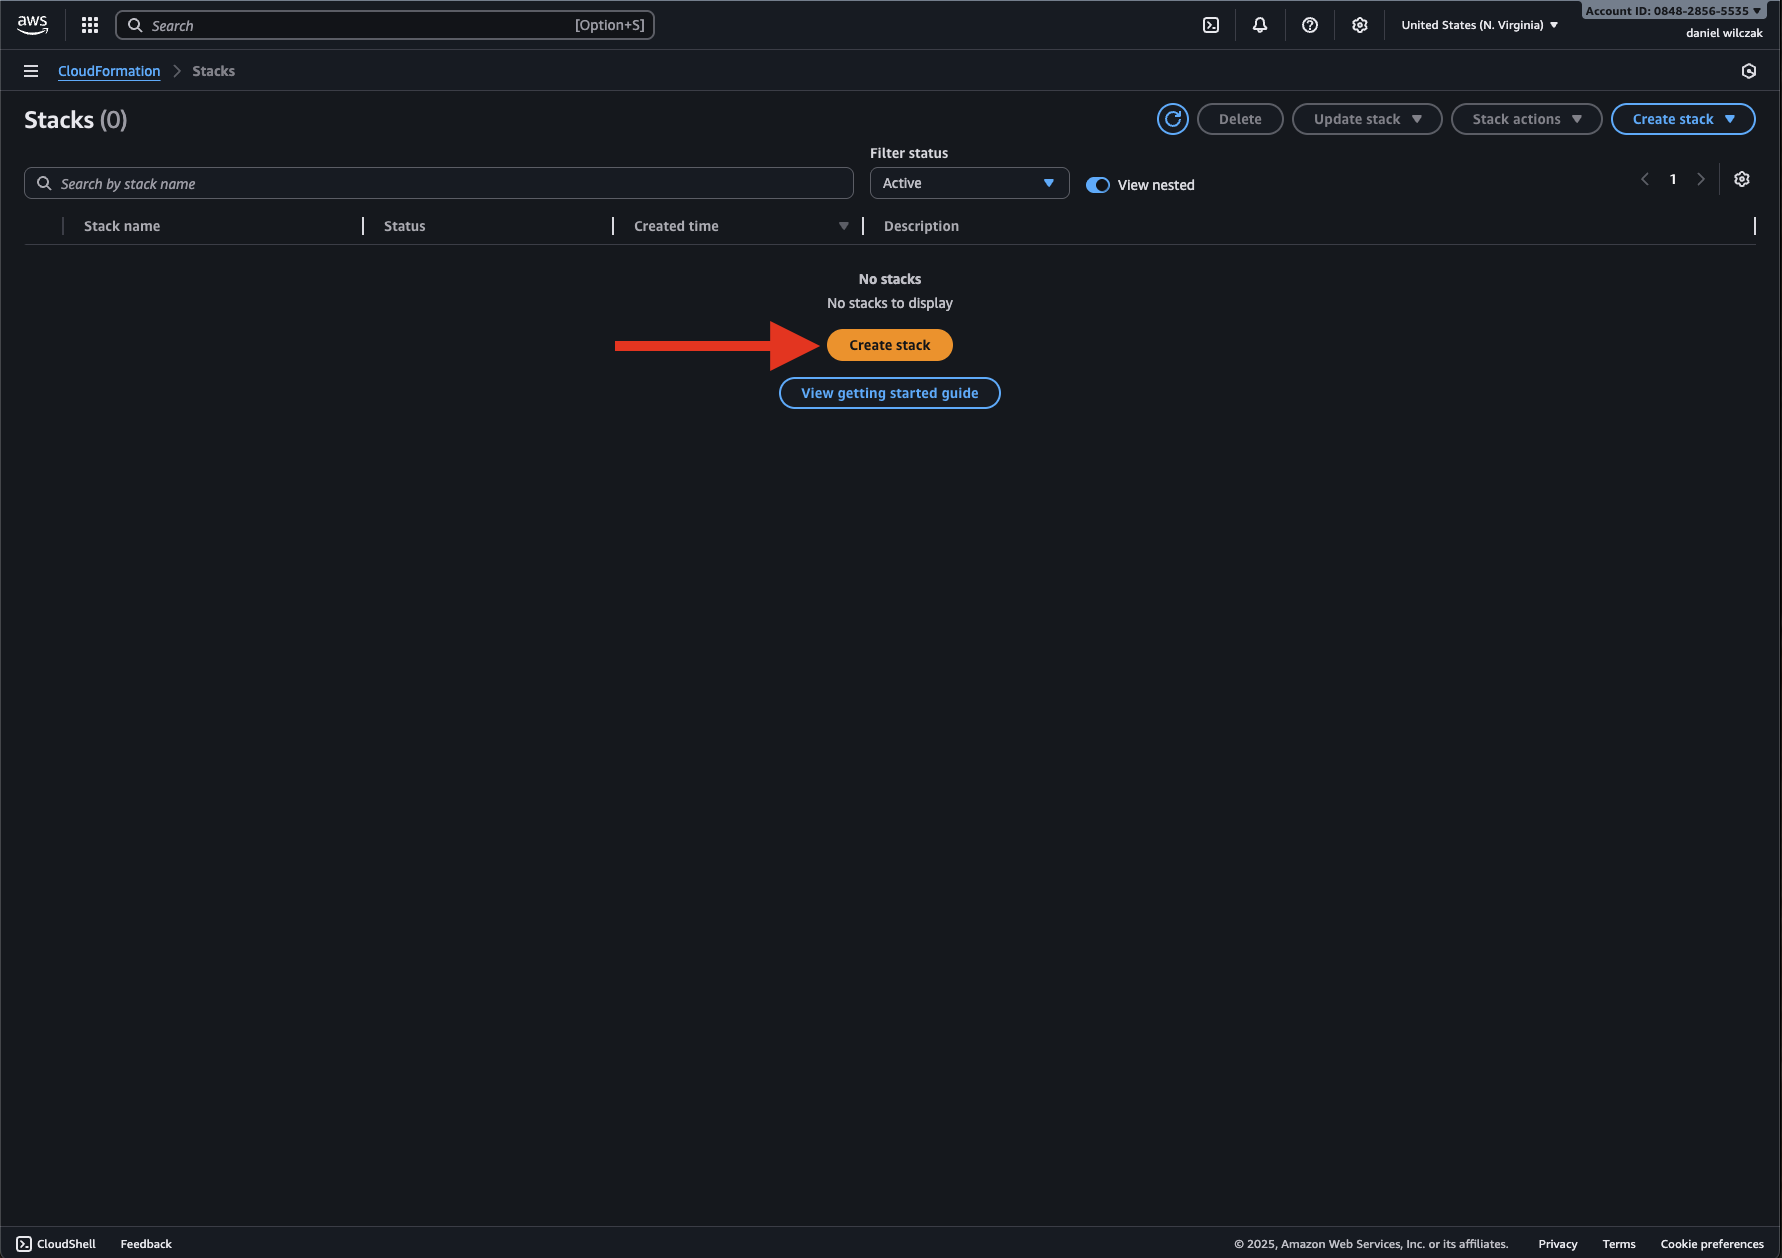Click the Search by stack name field
This screenshot has width=1782, height=1258.
440,184
